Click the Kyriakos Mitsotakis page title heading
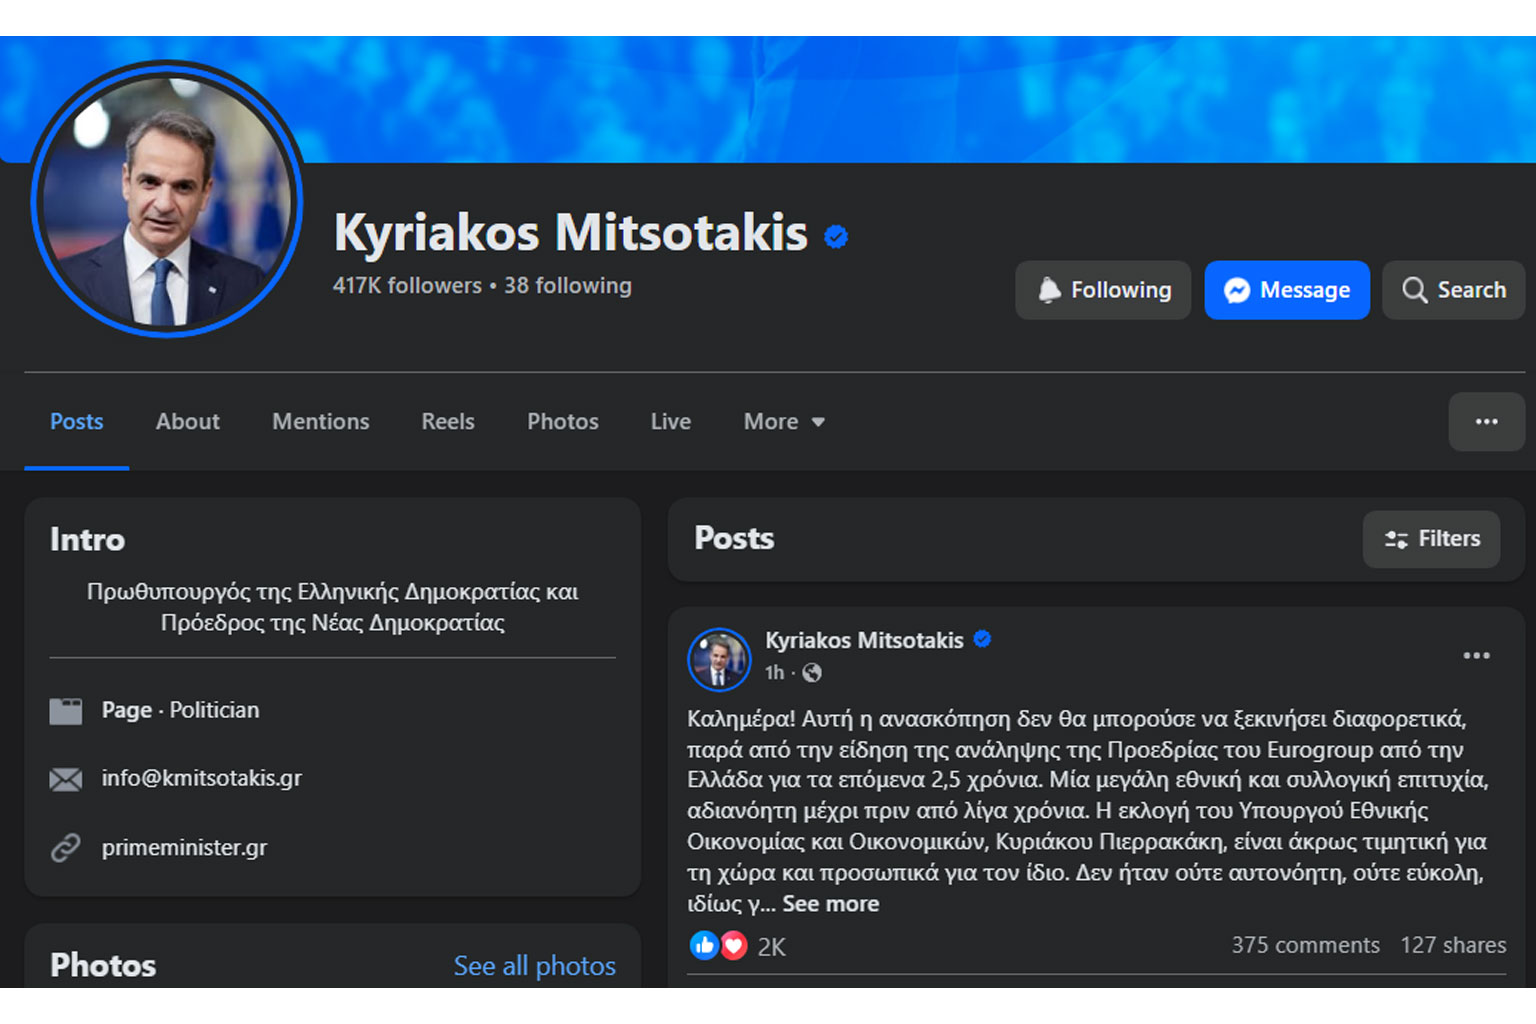Screen dimensions: 1536x1024 [570, 233]
